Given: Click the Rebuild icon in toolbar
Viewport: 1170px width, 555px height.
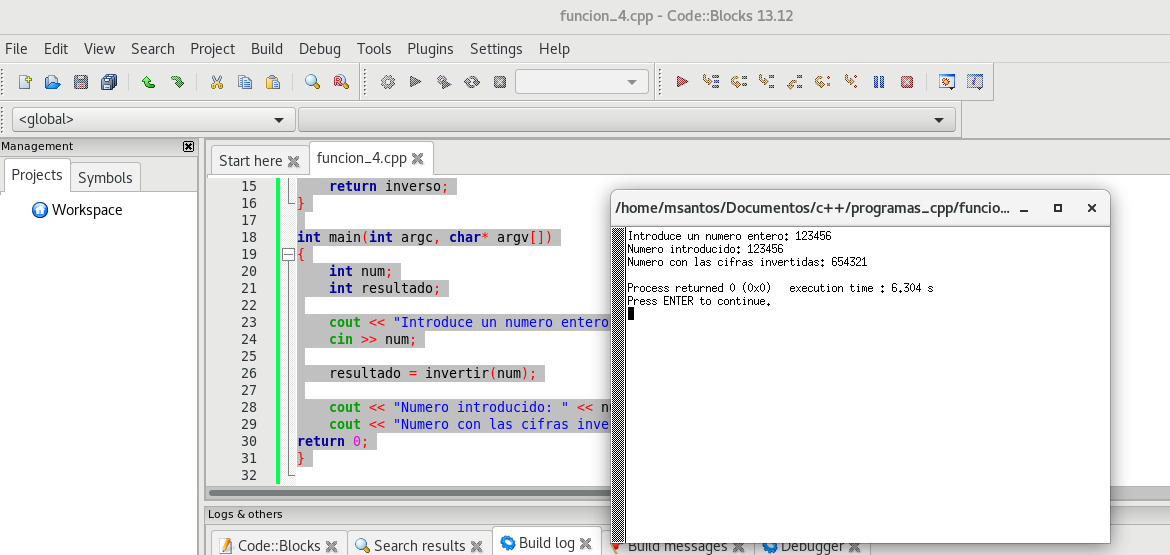Looking at the screenshot, I should click(x=472, y=82).
